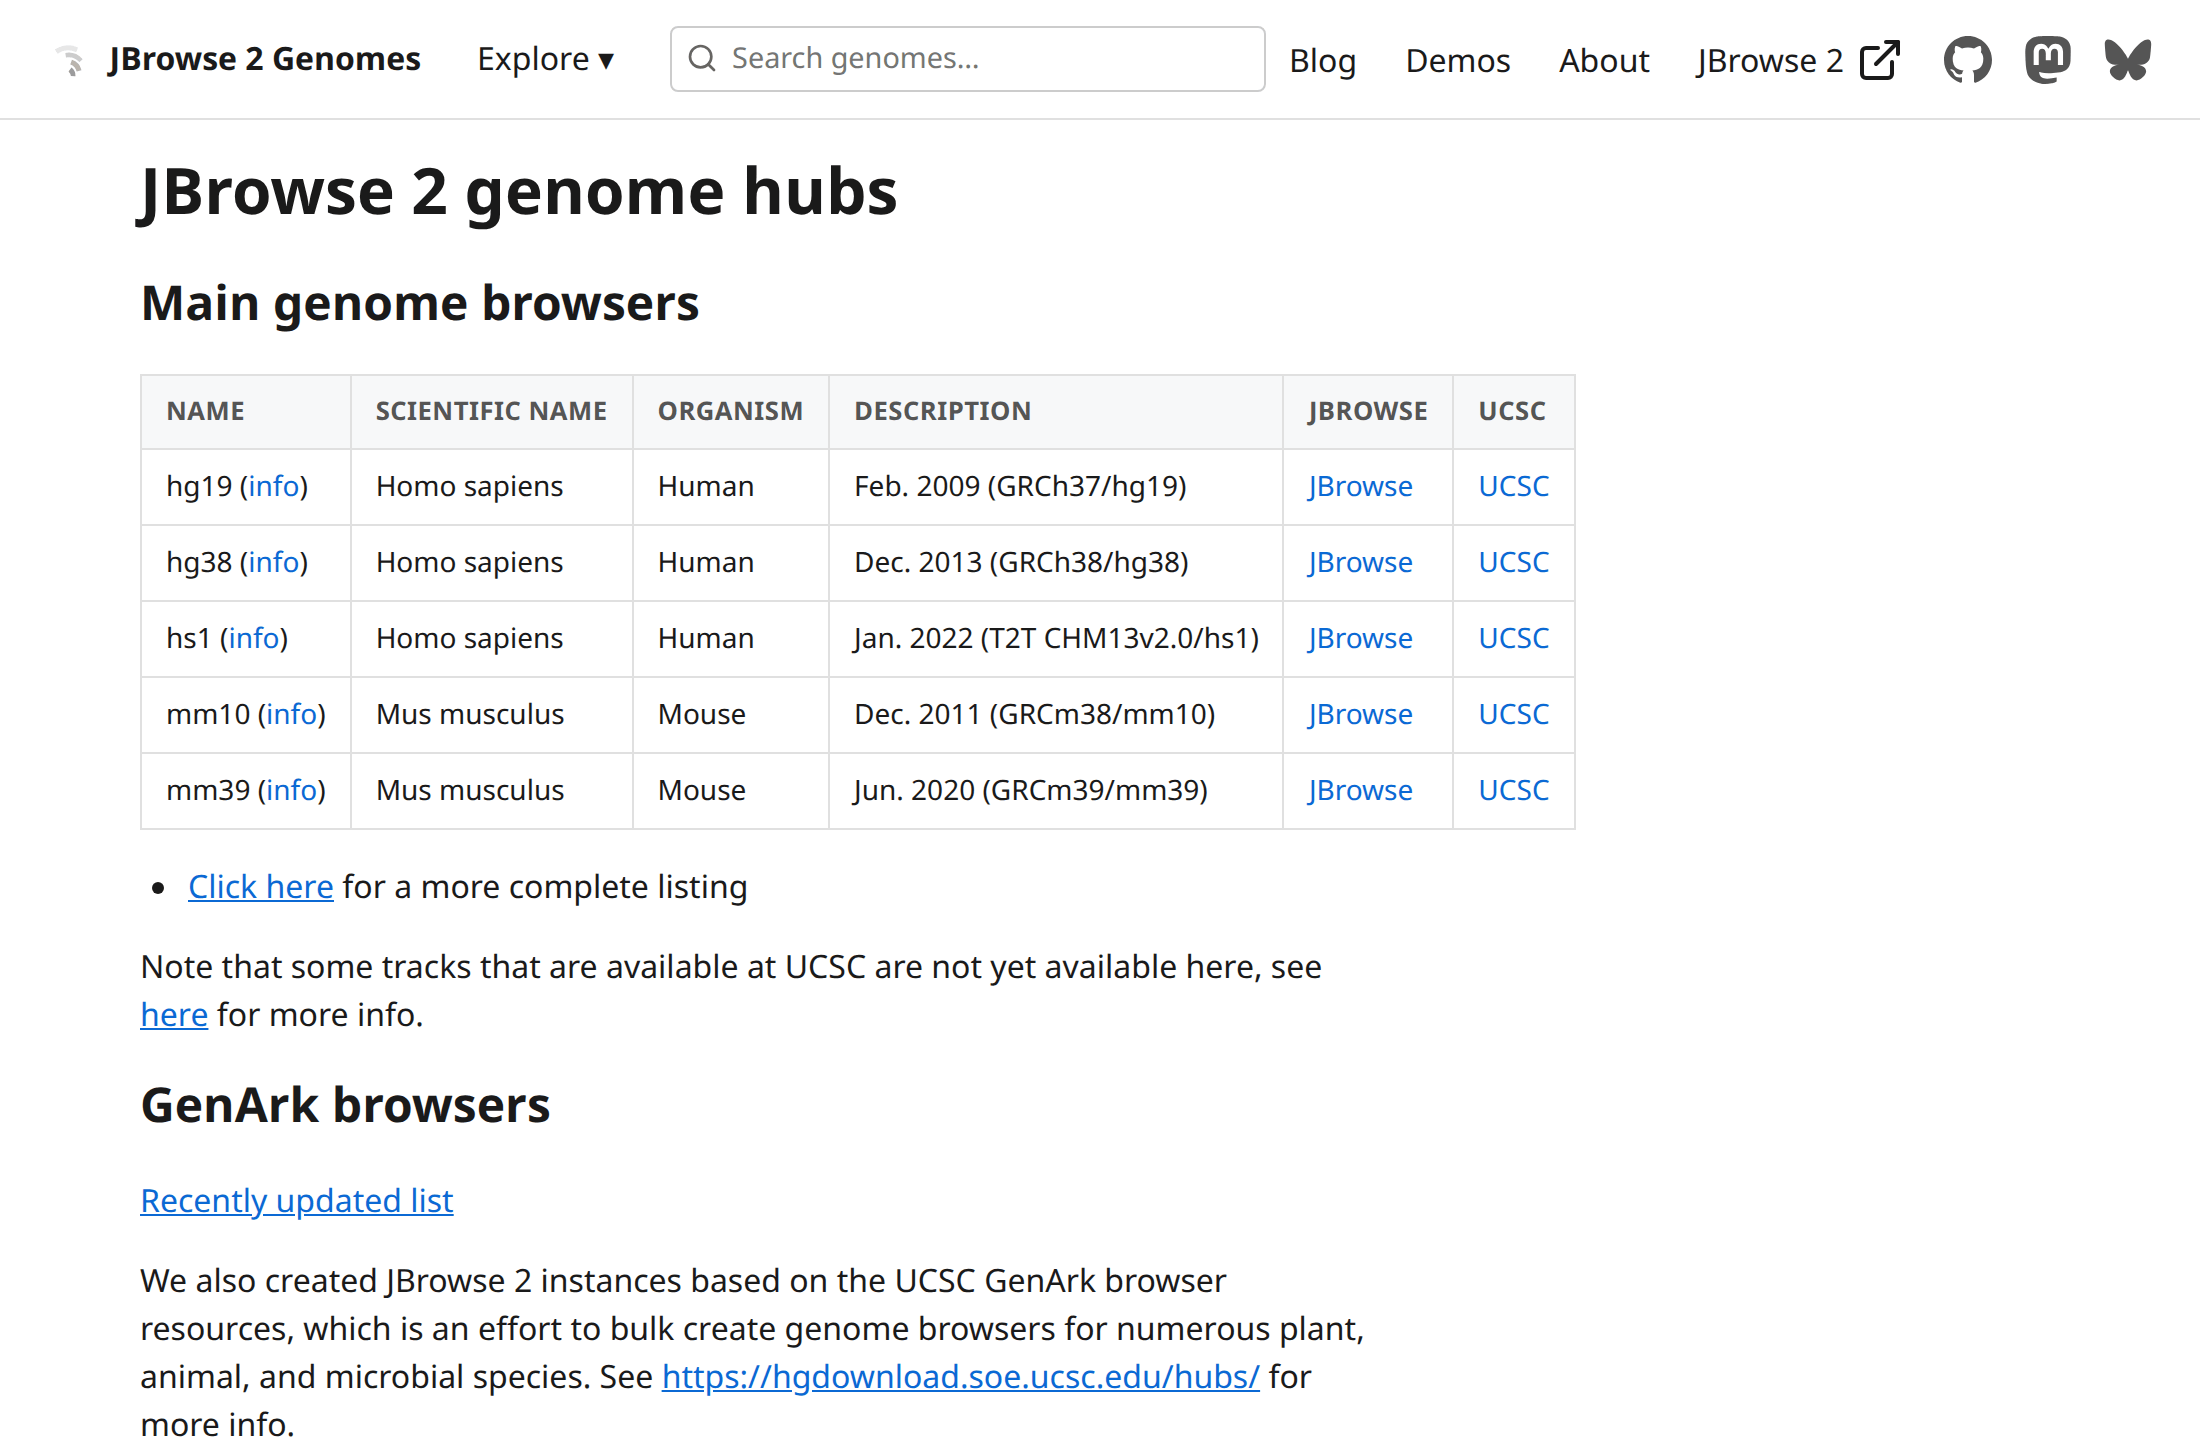Follow 'here' link for more info
Screen dimensions: 2200x1440
coord(174,1015)
